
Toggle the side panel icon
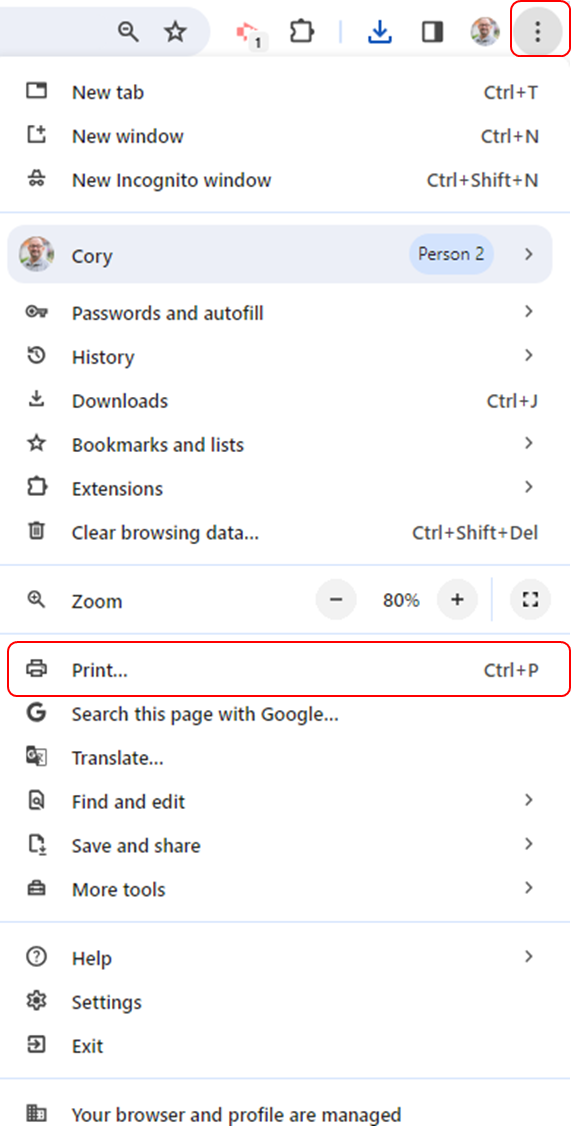click(432, 32)
